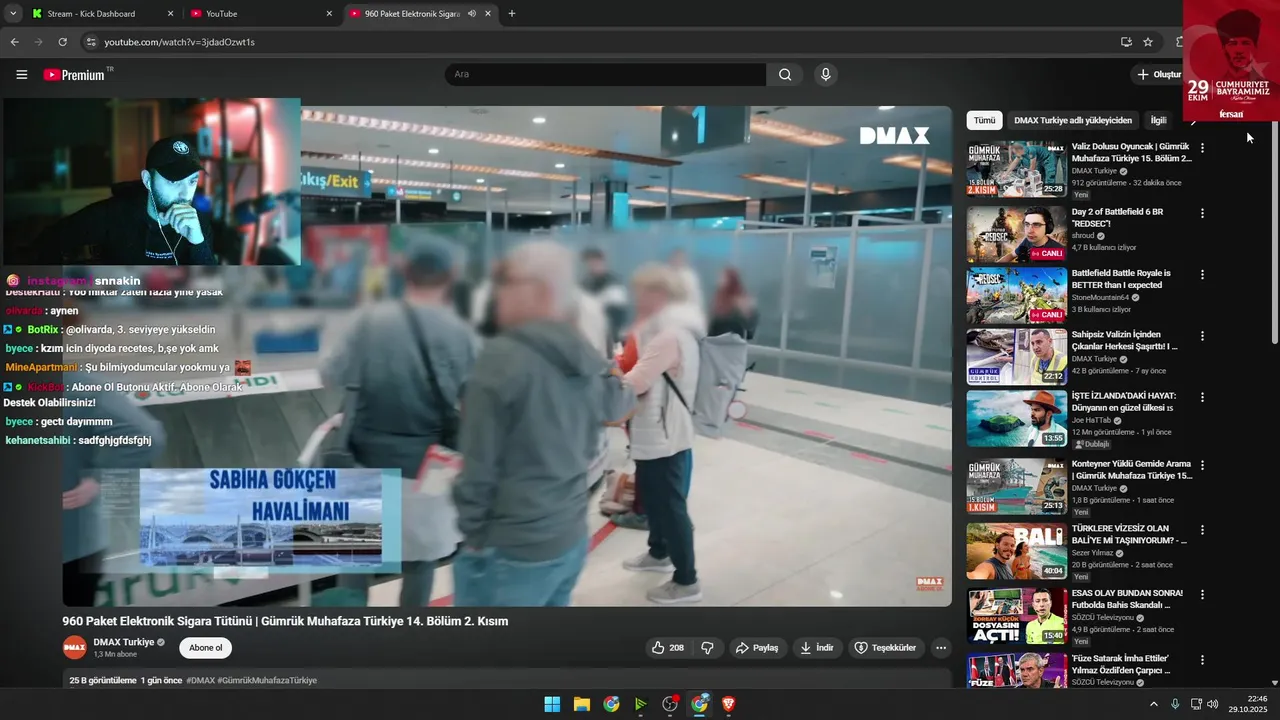
Task: Open Brave browser from taskbar
Action: 729,704
